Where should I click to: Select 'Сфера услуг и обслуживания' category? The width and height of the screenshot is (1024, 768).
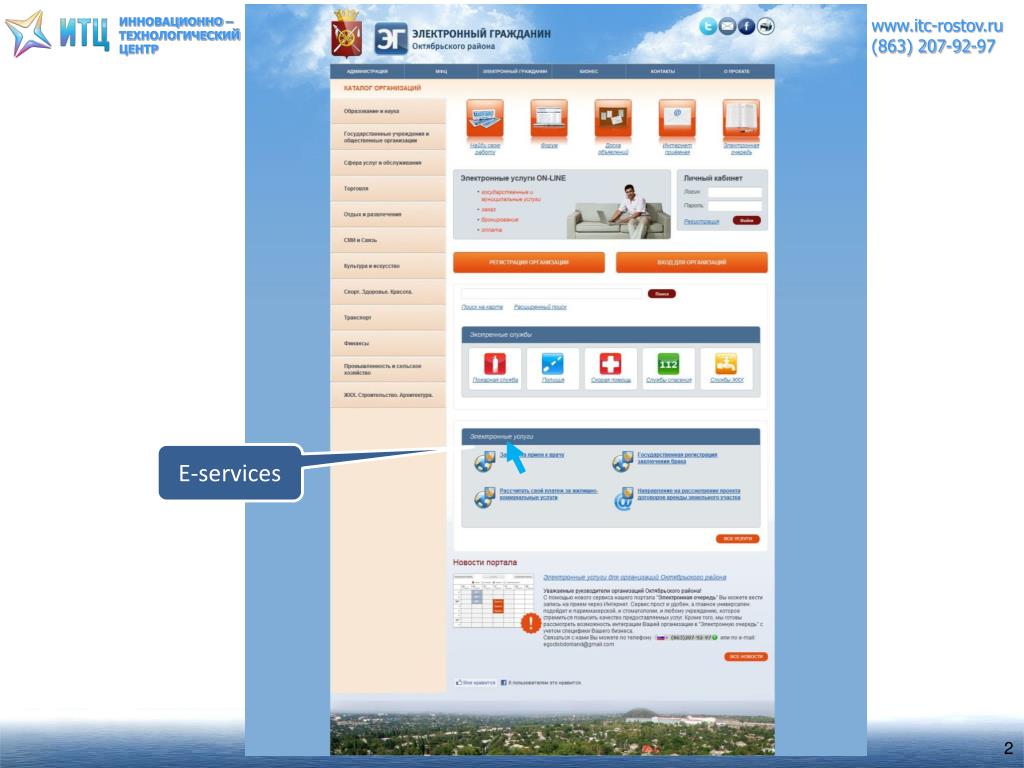pos(388,163)
